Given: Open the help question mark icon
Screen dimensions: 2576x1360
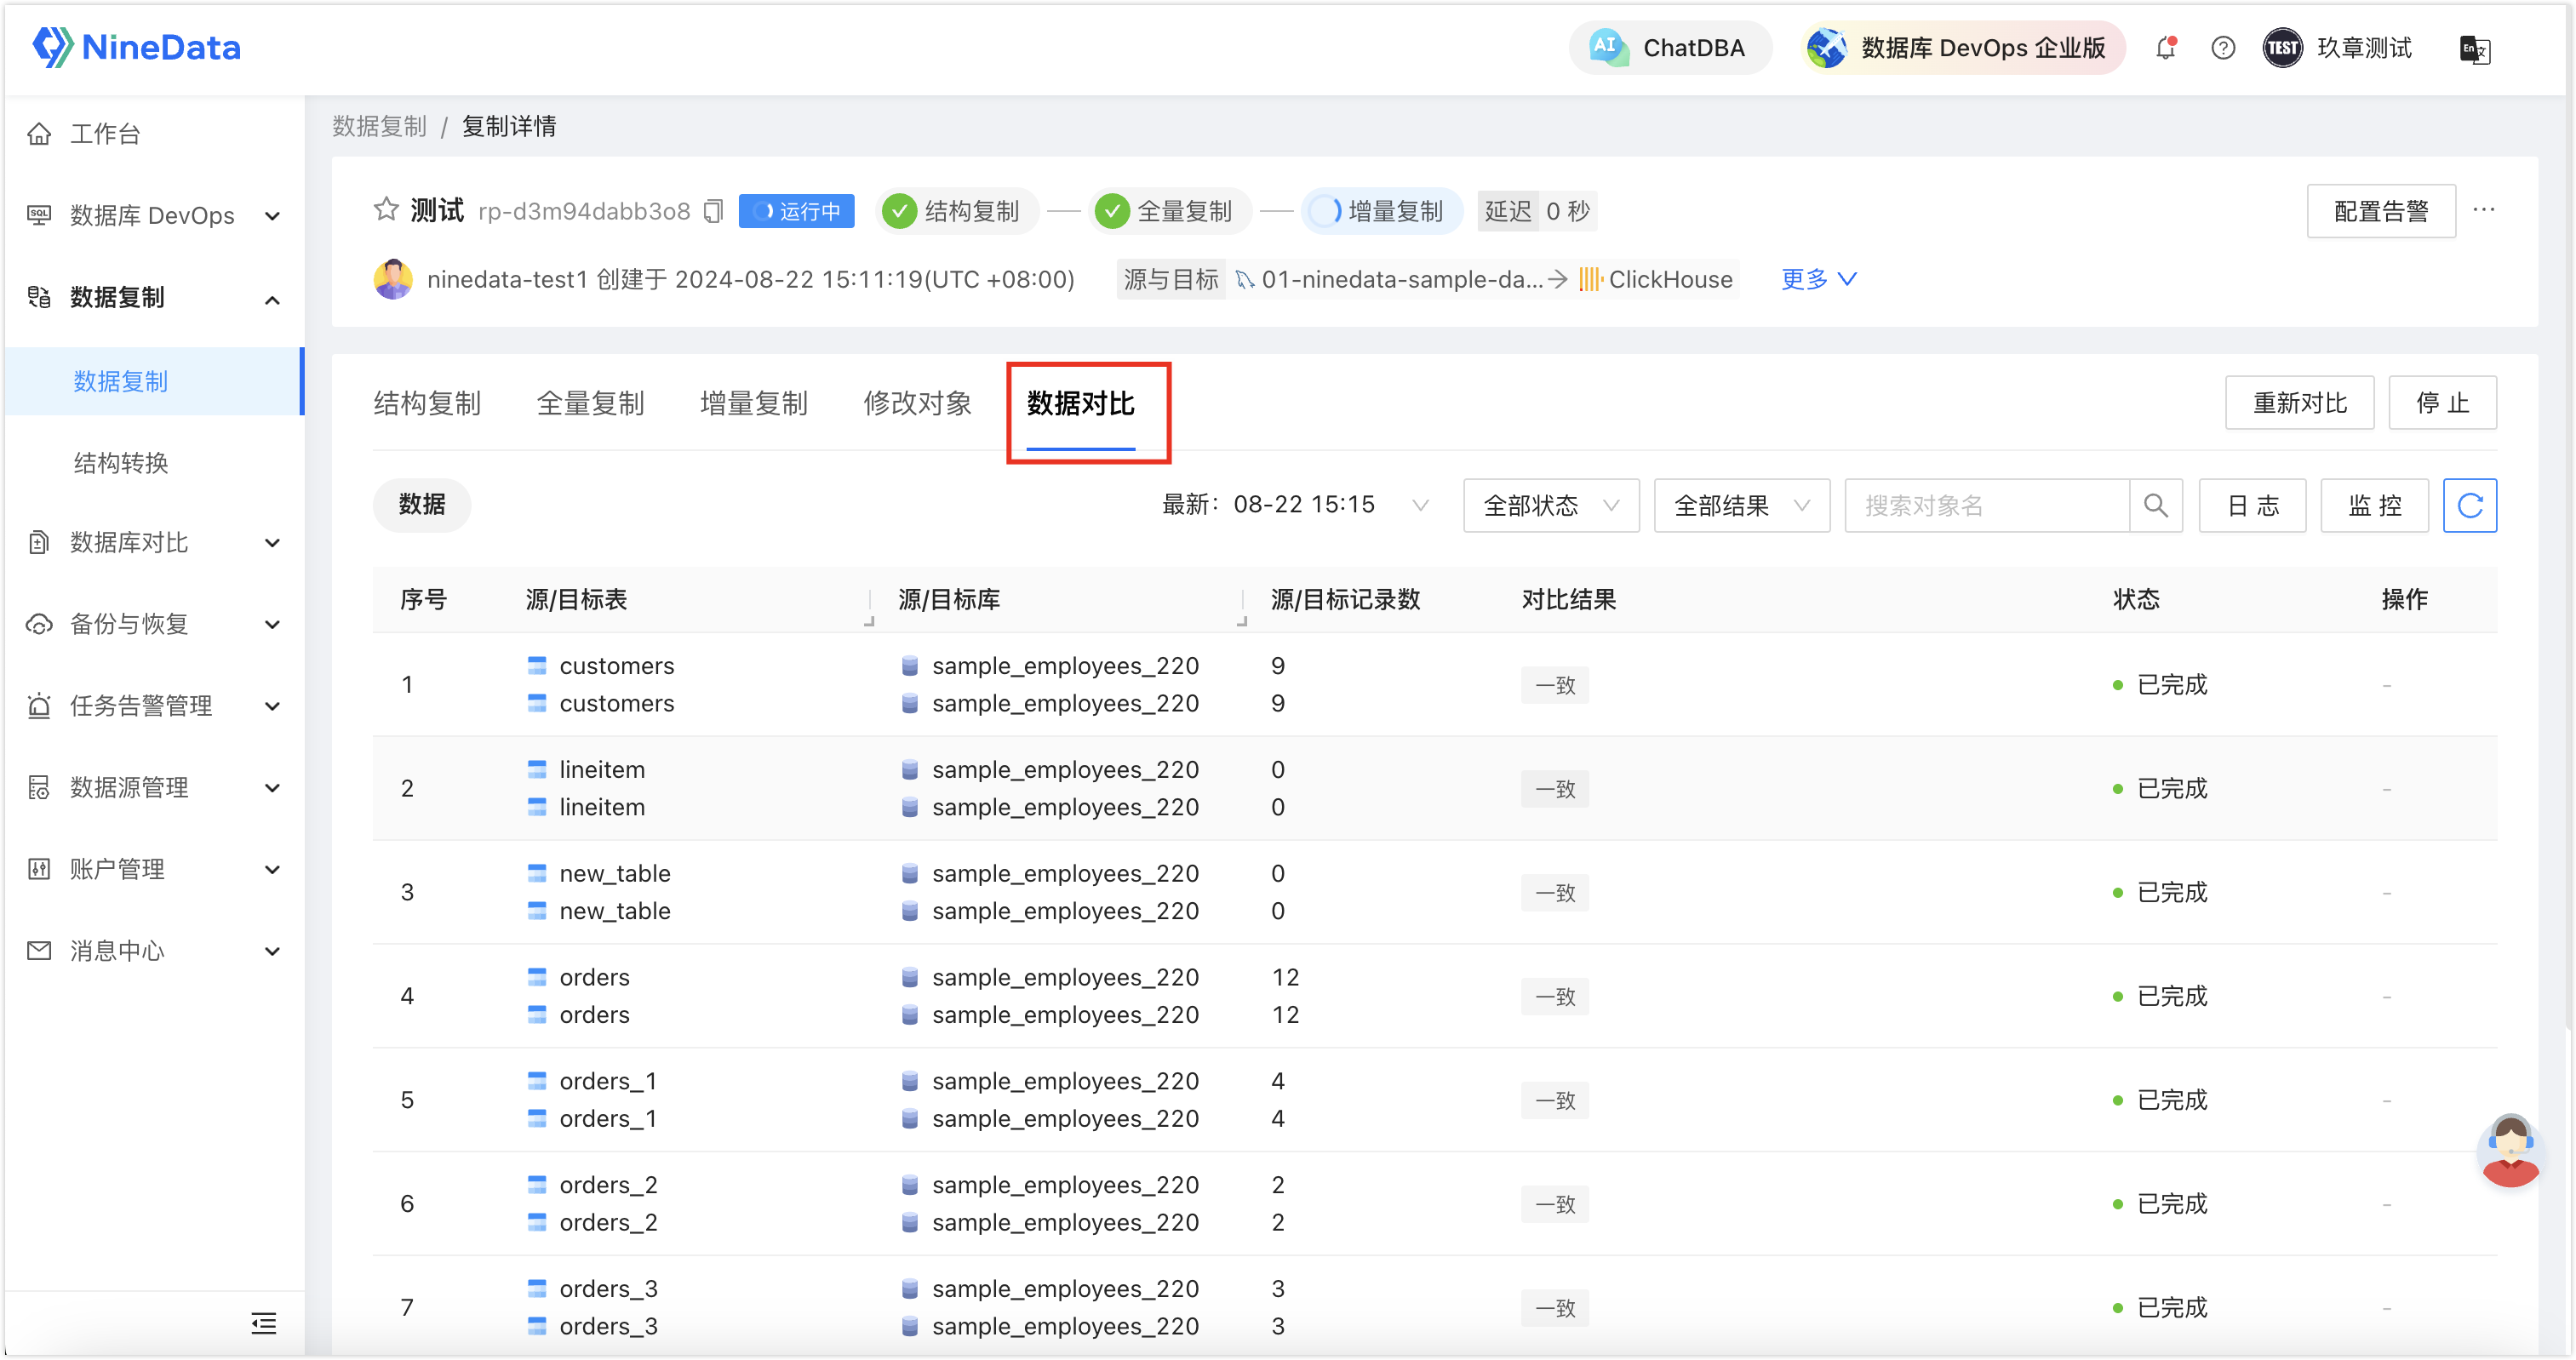Looking at the screenshot, I should click(x=2223, y=48).
